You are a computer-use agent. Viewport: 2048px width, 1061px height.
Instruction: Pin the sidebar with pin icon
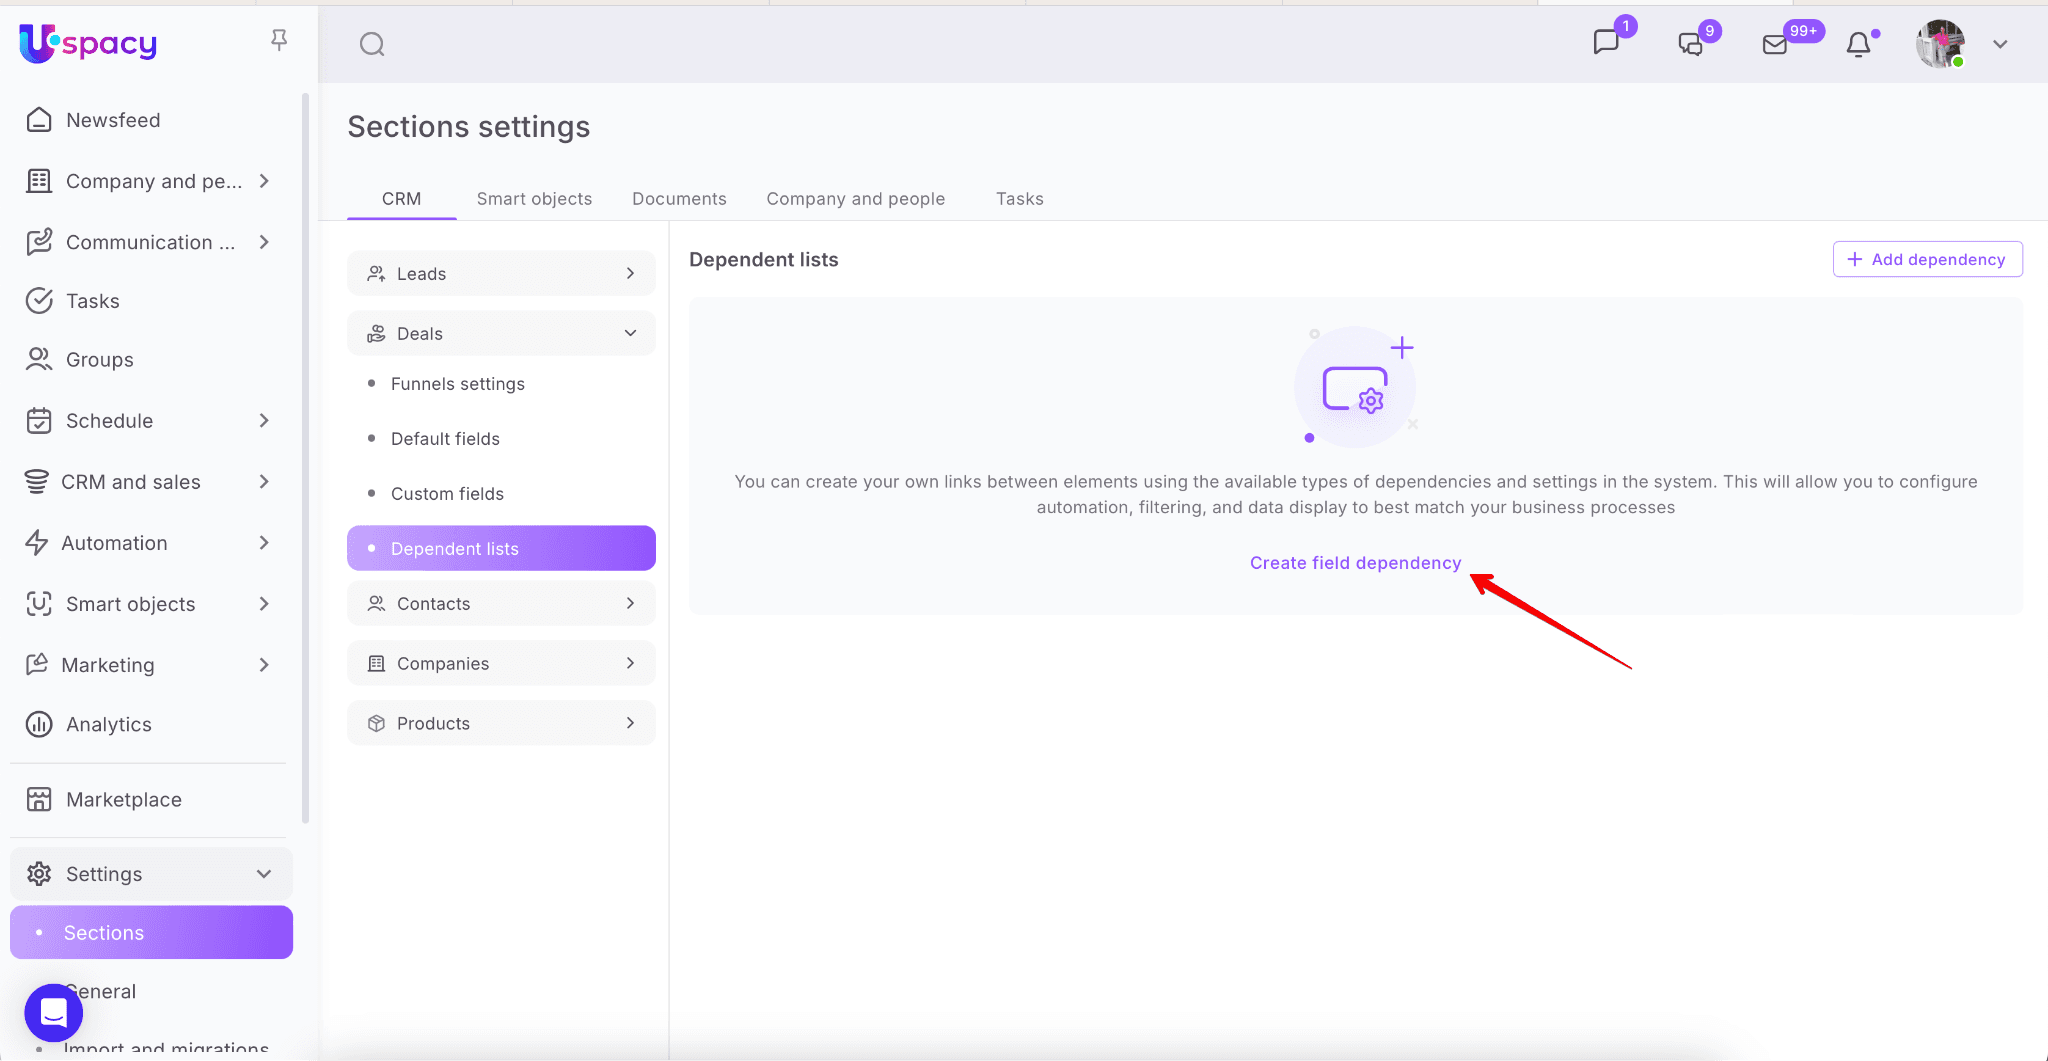click(279, 40)
